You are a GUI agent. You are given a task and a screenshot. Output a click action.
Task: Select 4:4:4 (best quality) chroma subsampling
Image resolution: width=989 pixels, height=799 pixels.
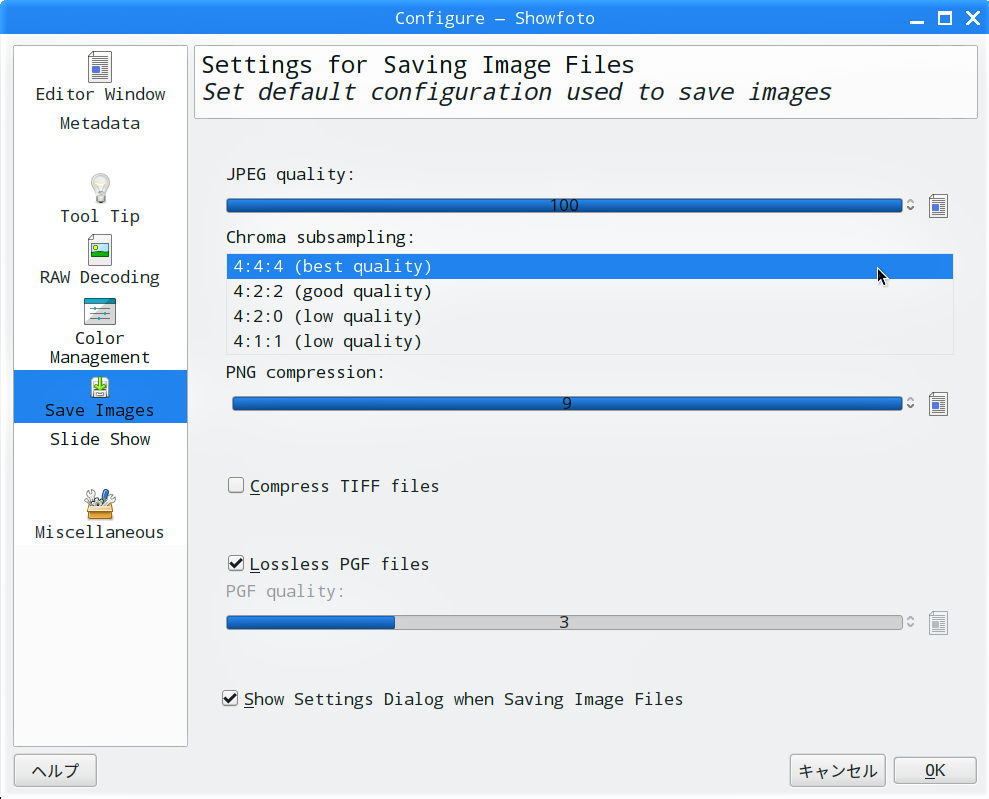[x=589, y=266]
